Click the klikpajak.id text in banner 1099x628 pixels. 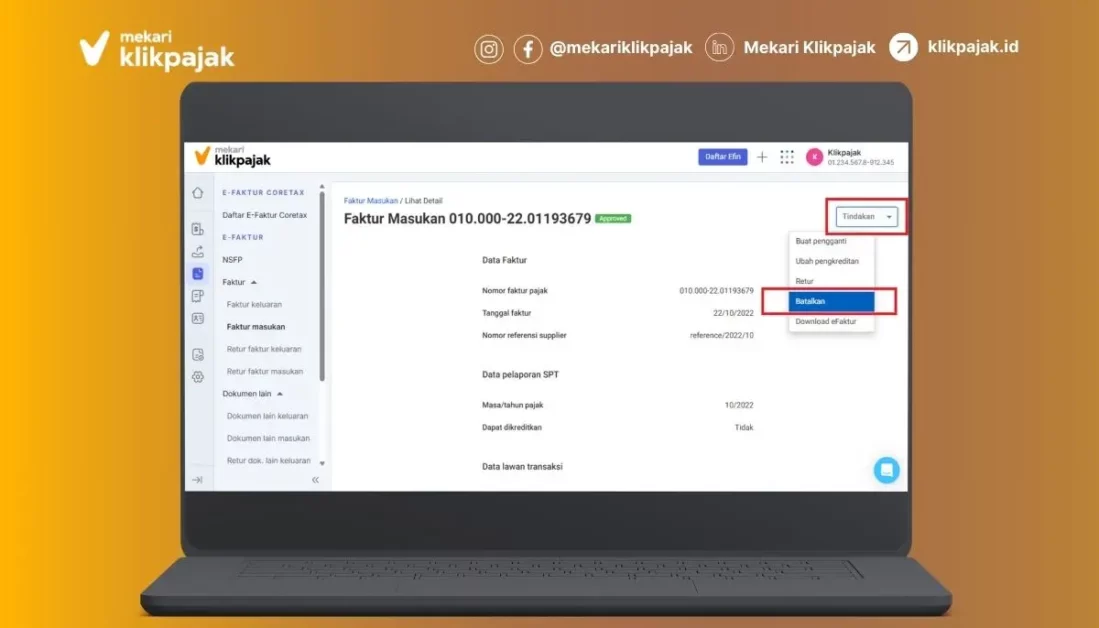(973, 47)
